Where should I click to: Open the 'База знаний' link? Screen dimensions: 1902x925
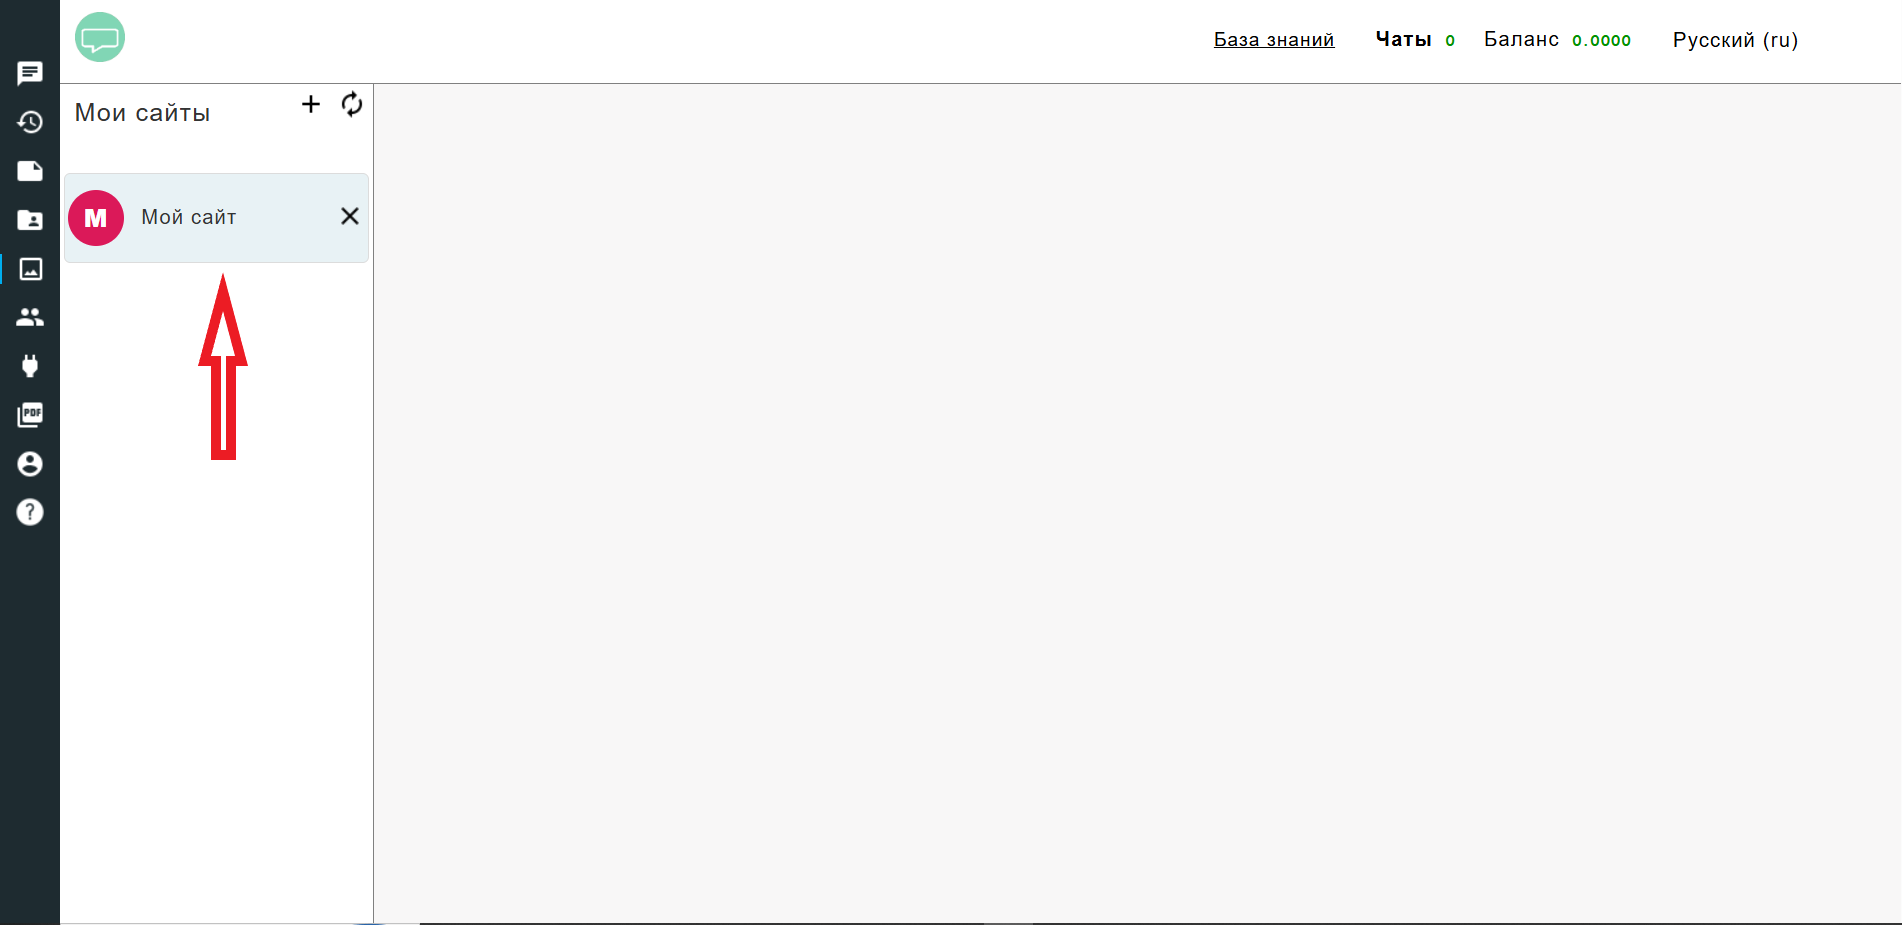pos(1274,40)
